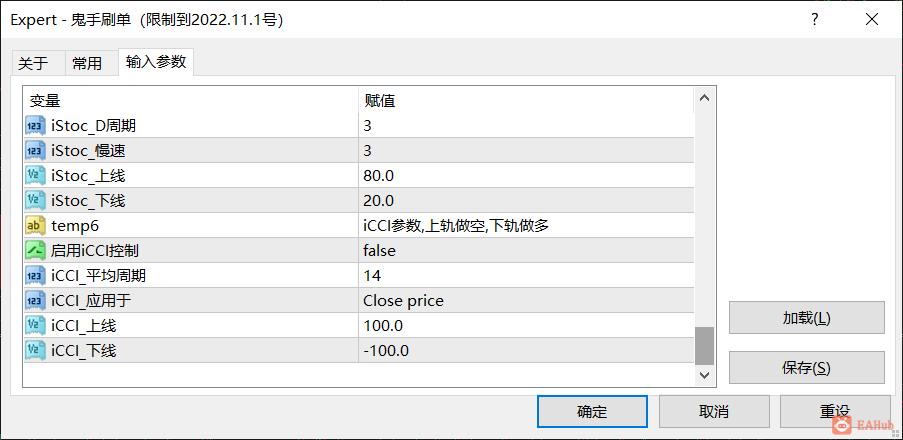
Task: Click the vertical scrollbar thumb
Action: pos(704,346)
